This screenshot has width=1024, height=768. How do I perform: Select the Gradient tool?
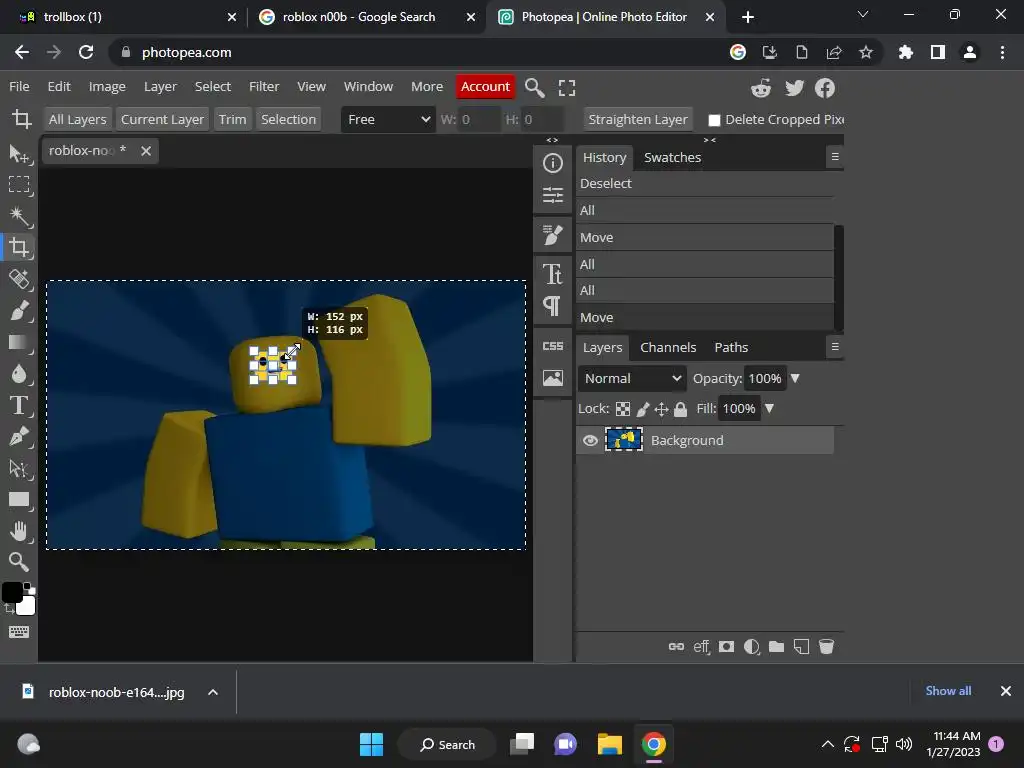(x=19, y=342)
